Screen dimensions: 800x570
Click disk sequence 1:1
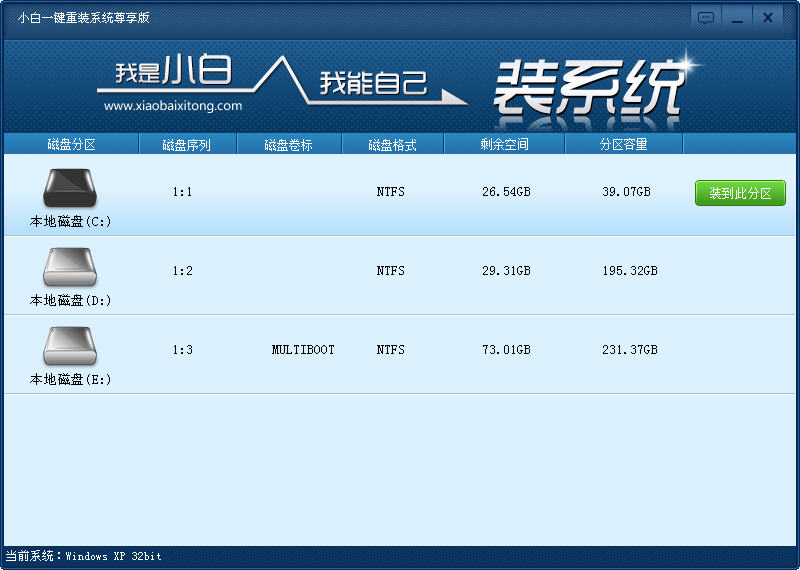pyautogui.click(x=182, y=192)
